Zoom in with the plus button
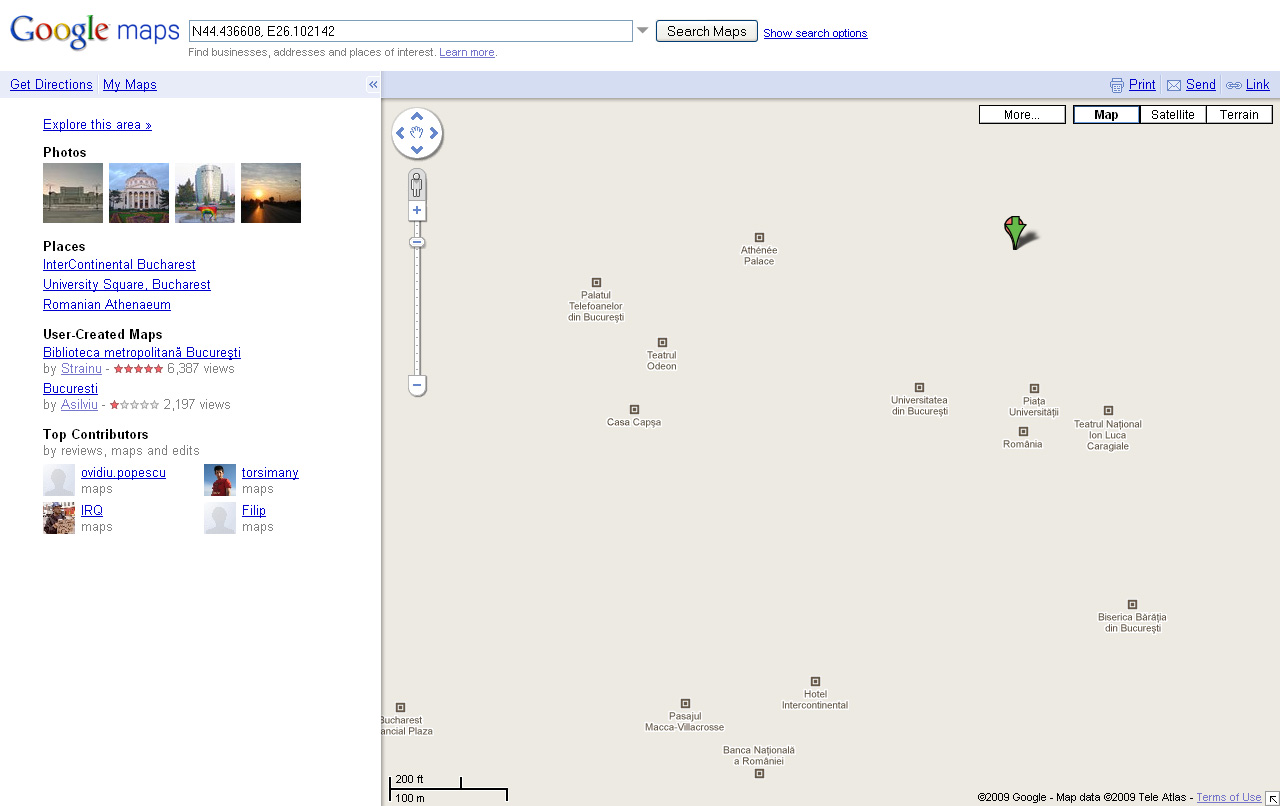The width and height of the screenshot is (1280, 806). [x=417, y=210]
